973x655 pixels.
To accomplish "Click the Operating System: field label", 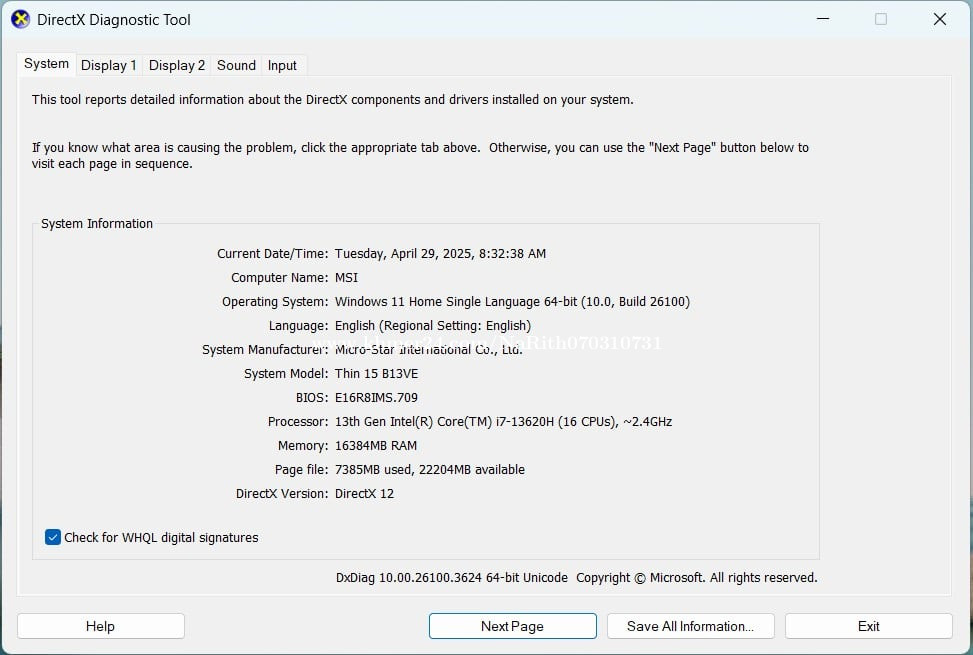I will (x=276, y=301).
